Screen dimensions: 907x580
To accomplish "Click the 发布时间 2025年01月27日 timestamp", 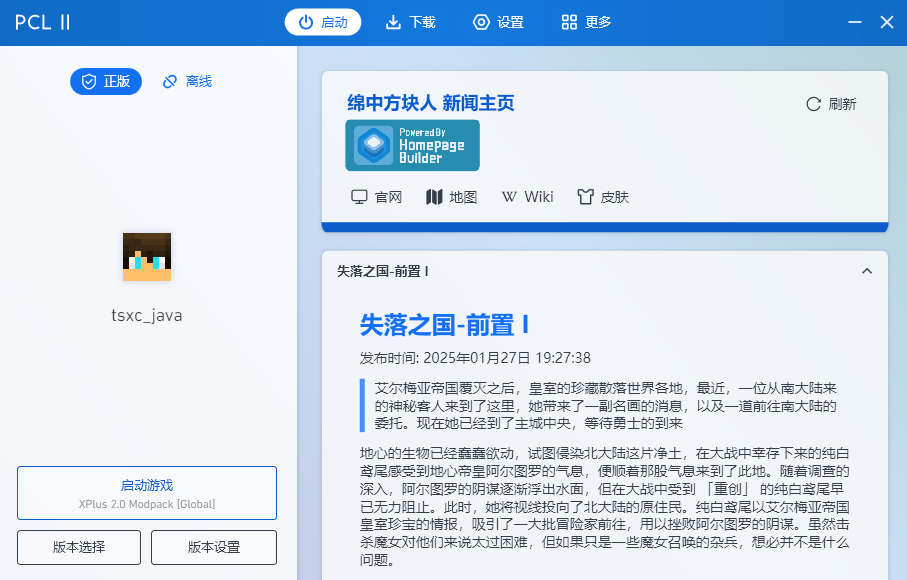I will [x=475, y=358].
